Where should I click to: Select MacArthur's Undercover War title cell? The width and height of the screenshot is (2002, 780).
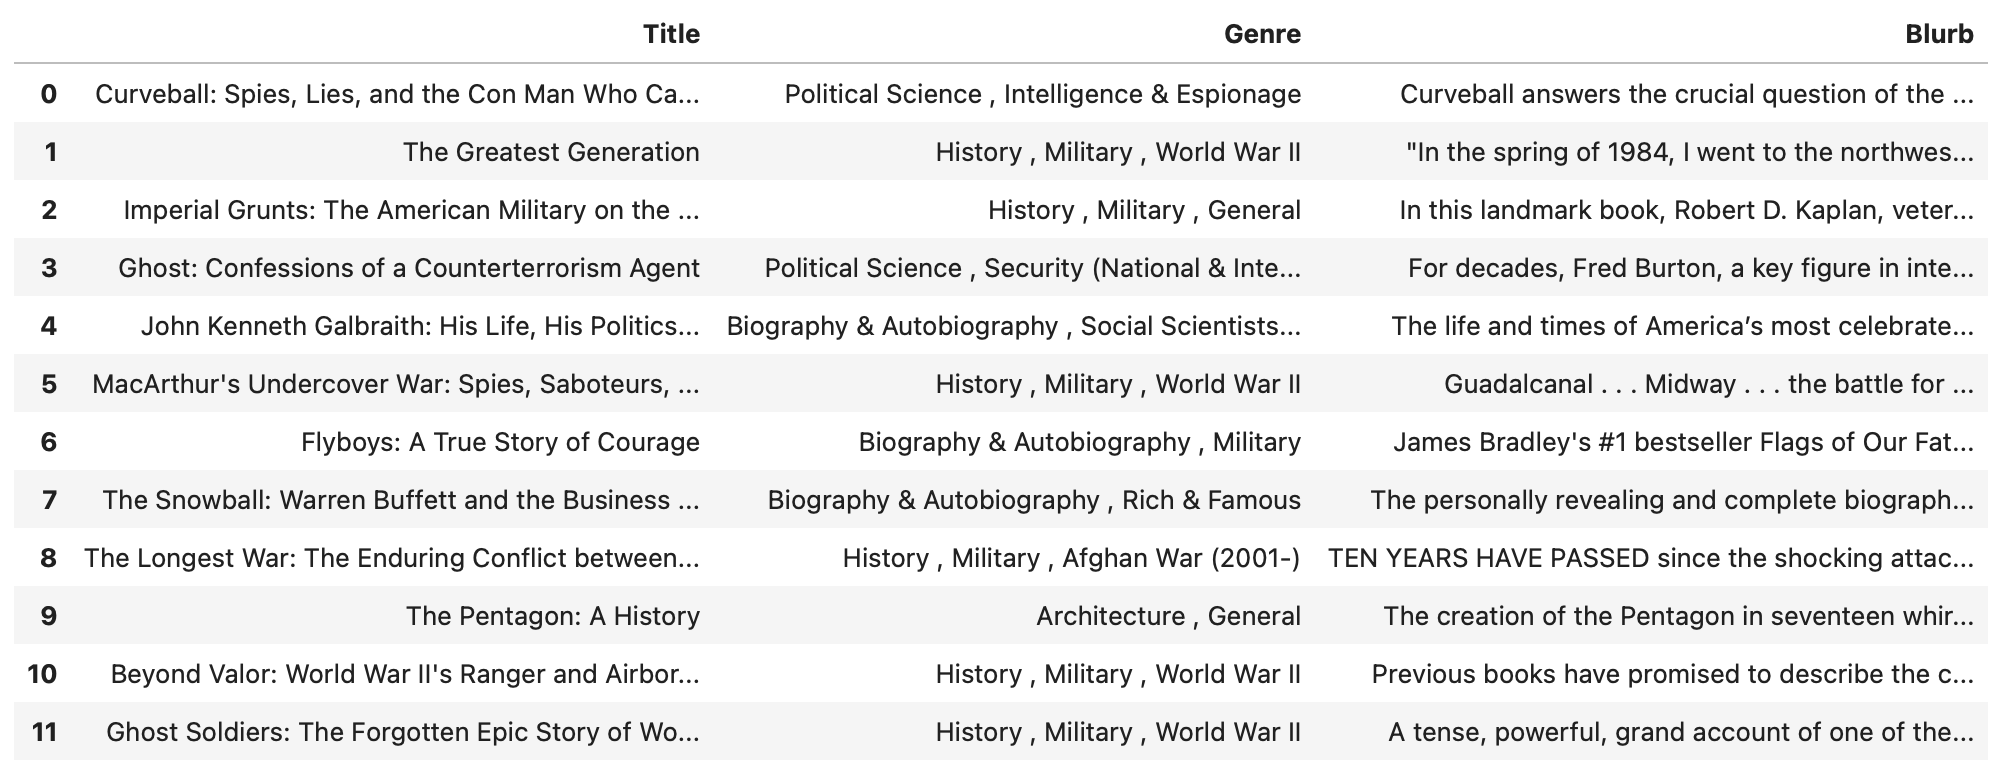coord(396,384)
